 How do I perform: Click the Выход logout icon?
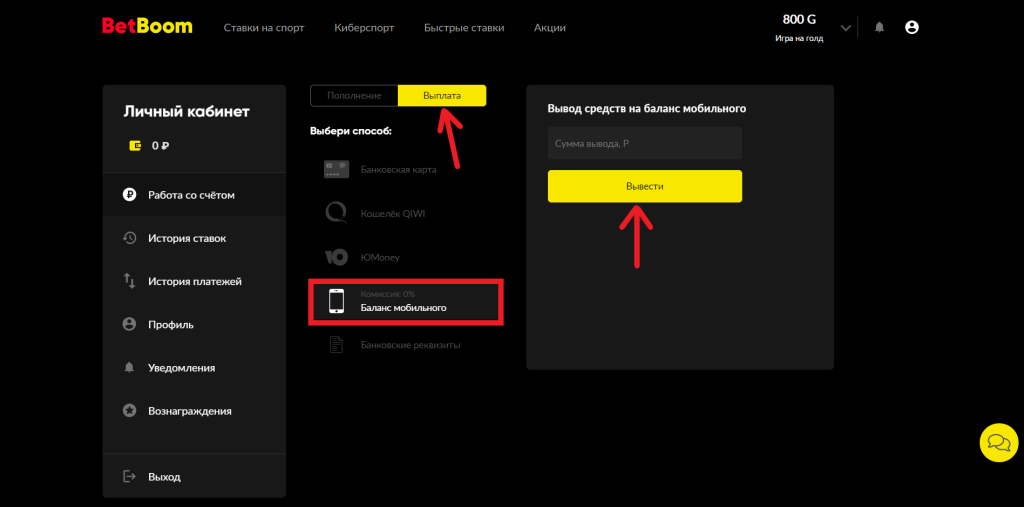[129, 477]
